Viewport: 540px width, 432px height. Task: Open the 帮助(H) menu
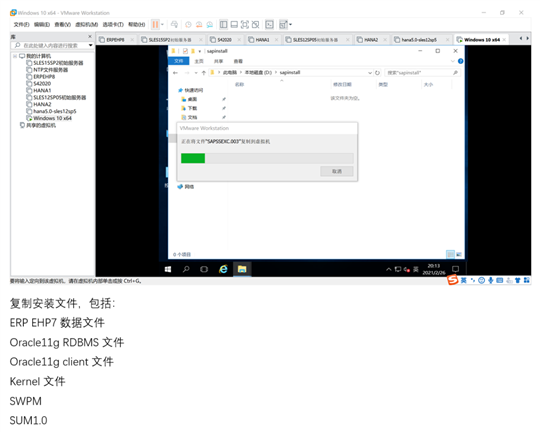(x=136, y=24)
